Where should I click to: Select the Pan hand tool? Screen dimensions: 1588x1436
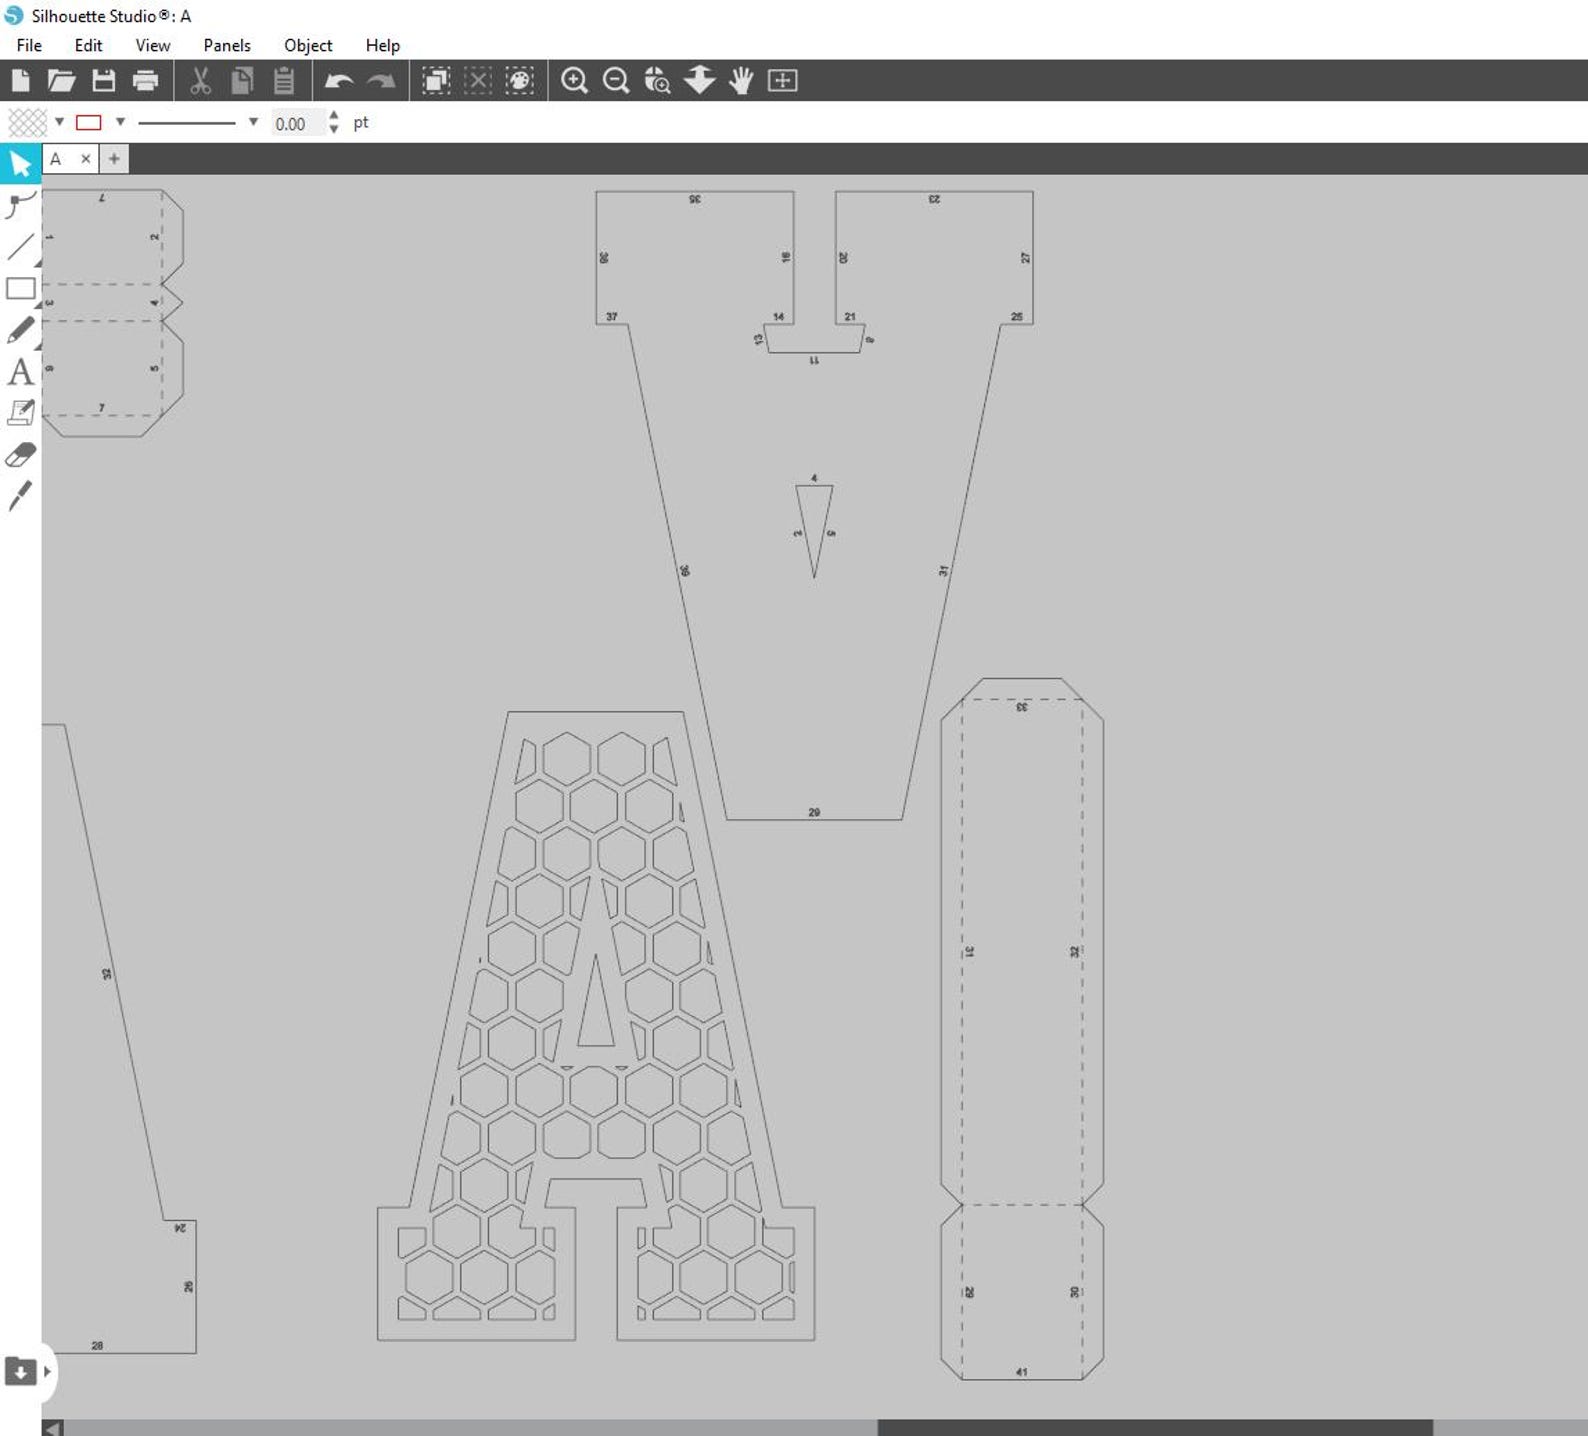(x=741, y=80)
